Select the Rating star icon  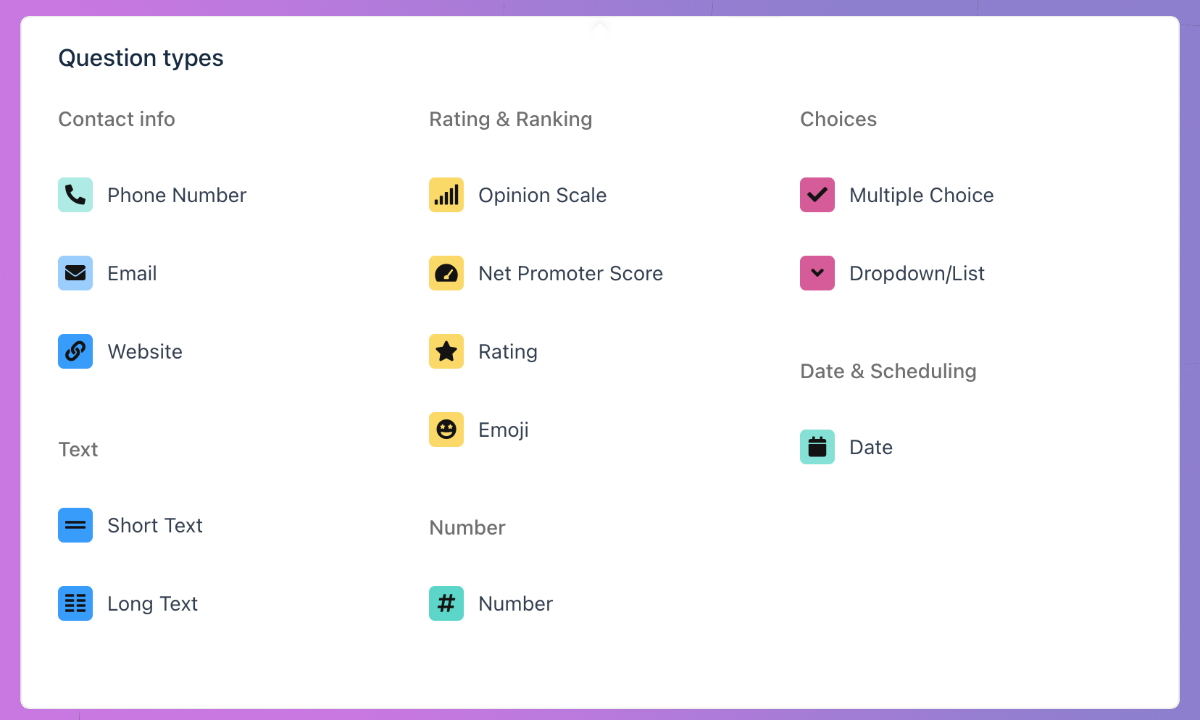tap(446, 351)
